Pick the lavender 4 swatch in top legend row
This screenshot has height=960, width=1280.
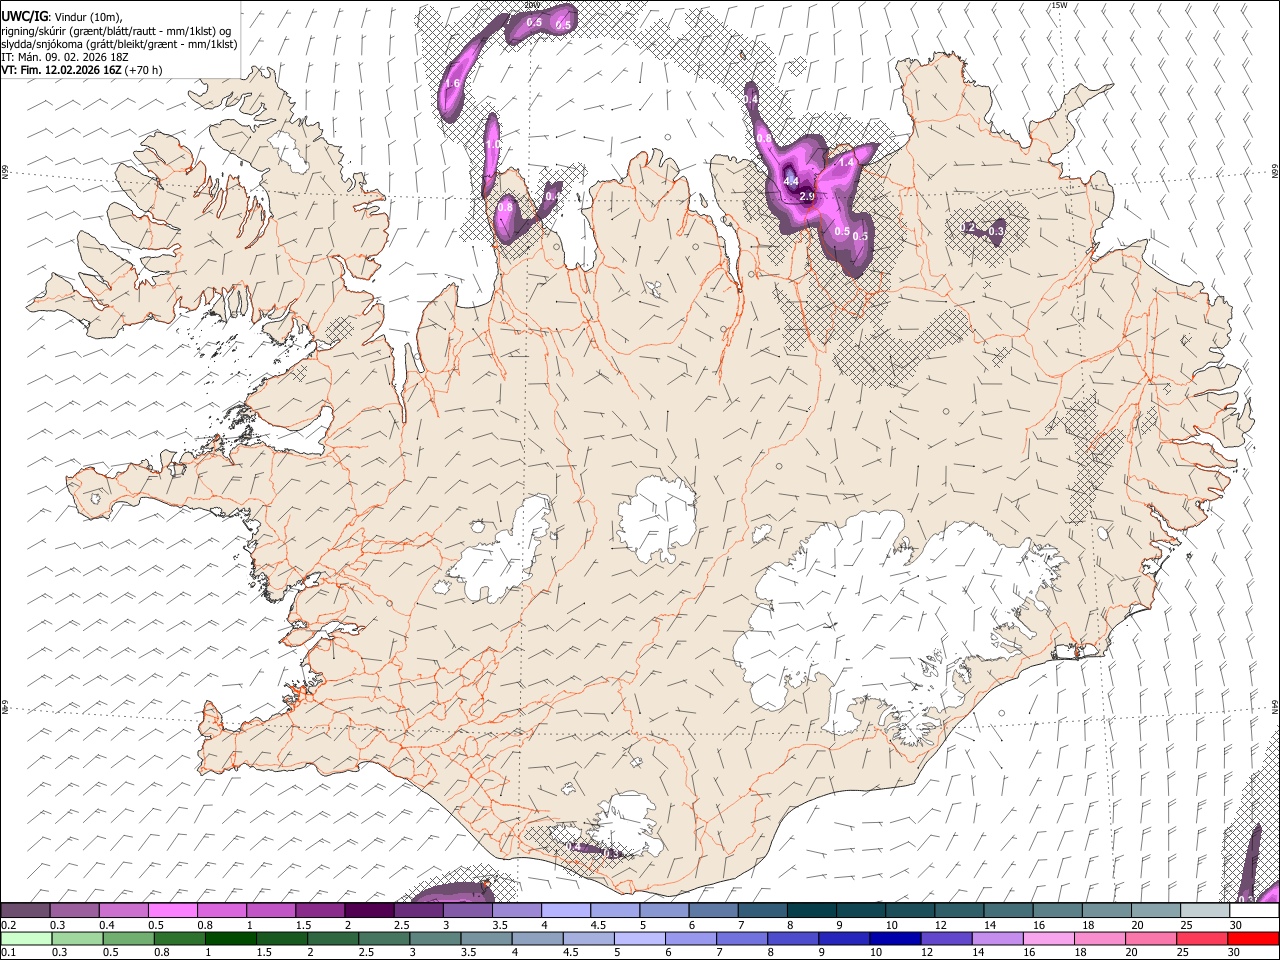point(566,911)
